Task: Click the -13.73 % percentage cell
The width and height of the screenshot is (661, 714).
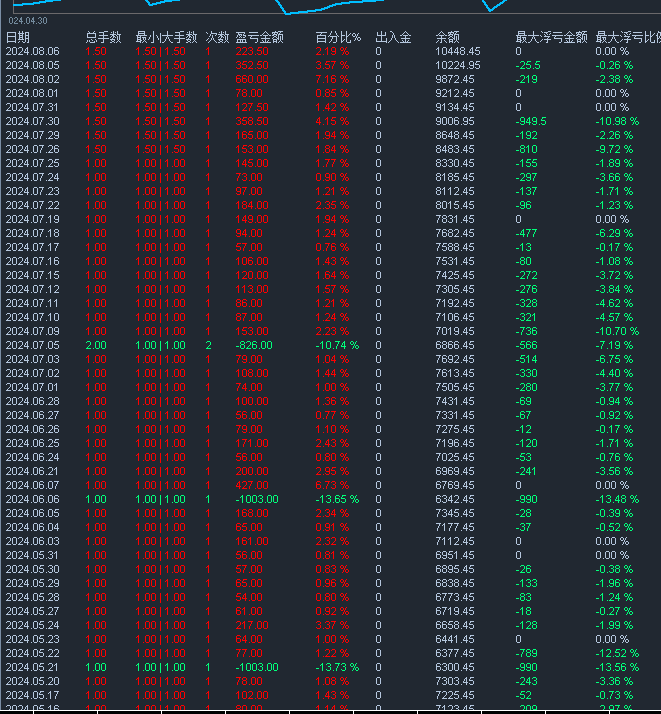Action: coord(336,667)
